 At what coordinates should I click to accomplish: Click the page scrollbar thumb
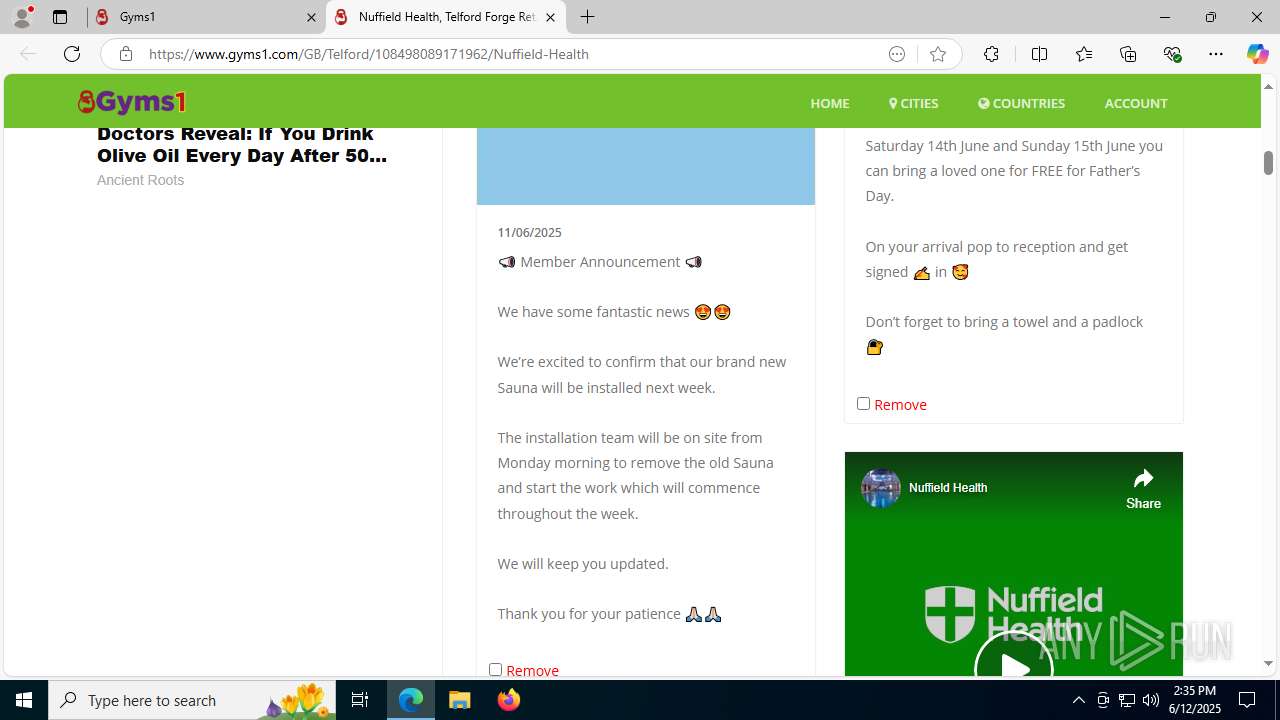1268,162
